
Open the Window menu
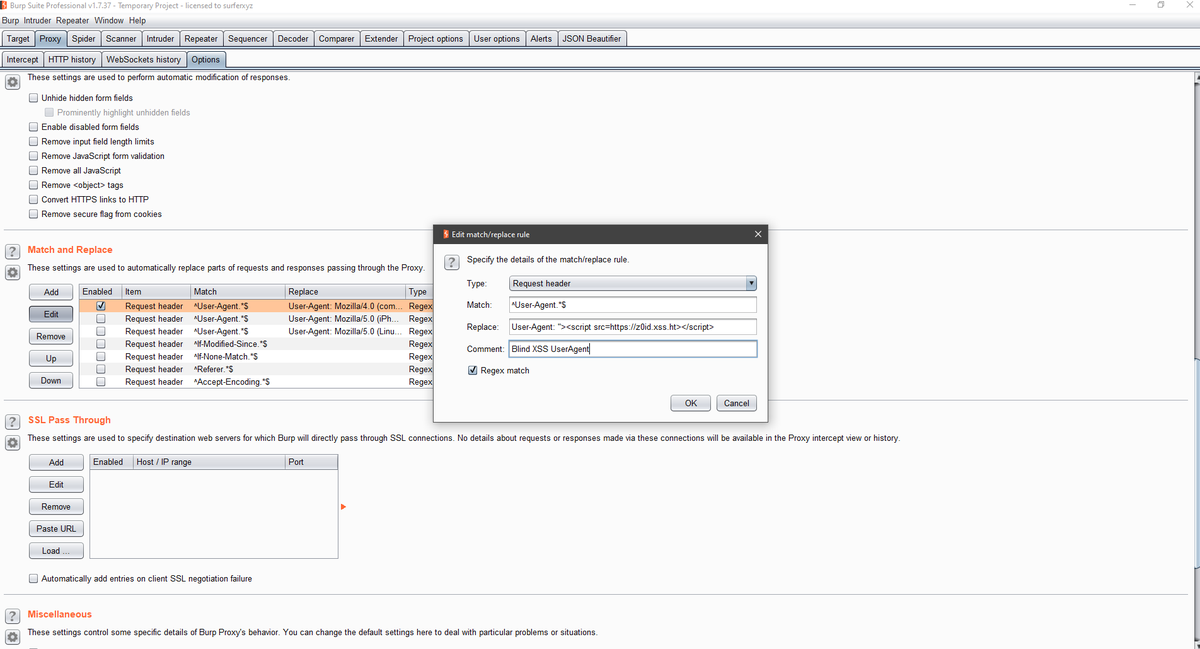pyautogui.click(x=109, y=20)
